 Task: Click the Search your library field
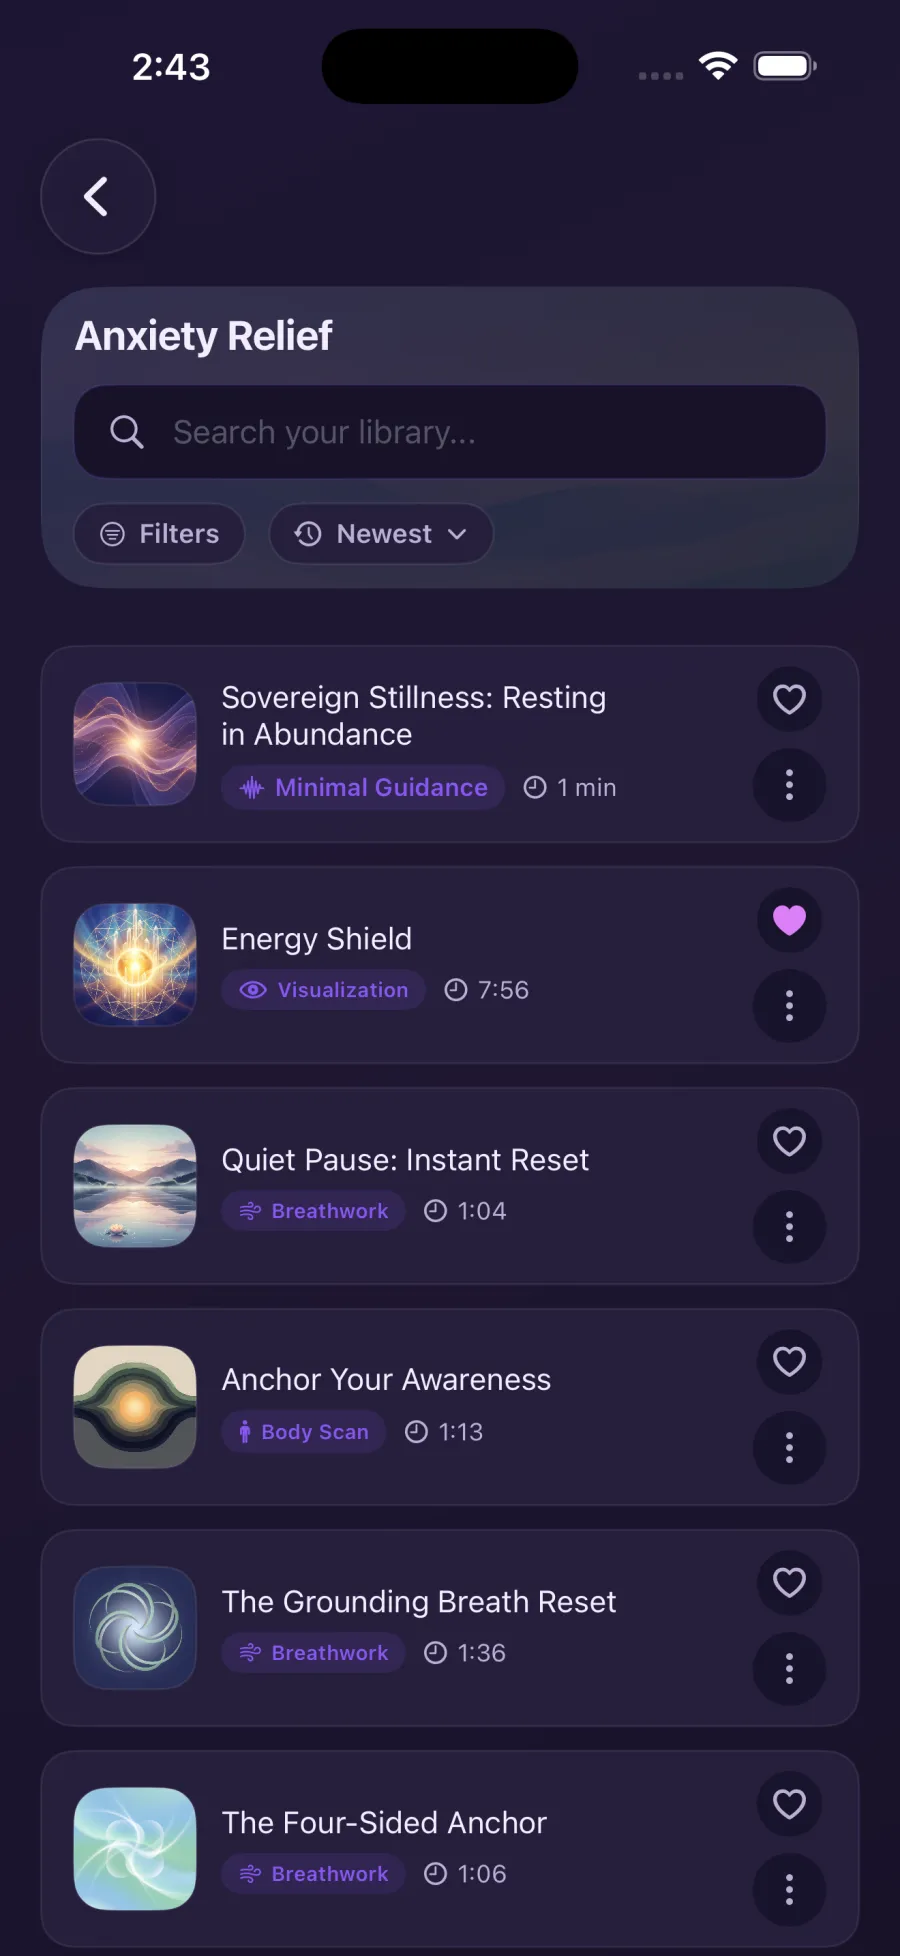pos(480,432)
